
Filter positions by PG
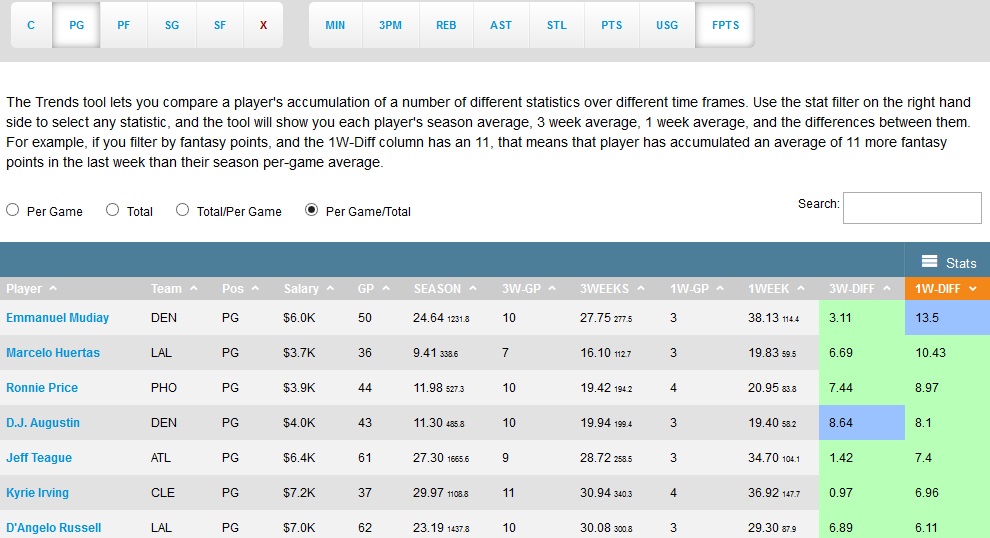point(76,25)
